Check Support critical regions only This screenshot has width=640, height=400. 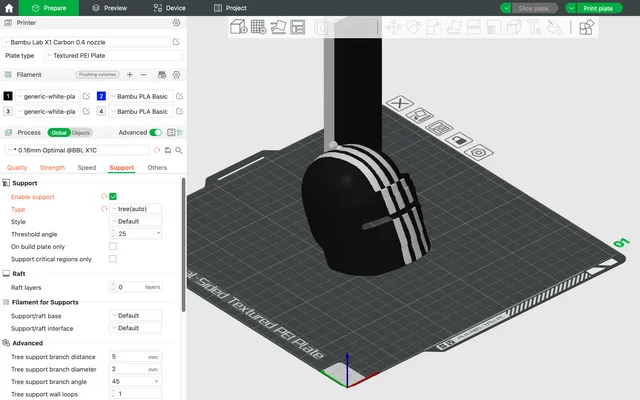[113, 259]
